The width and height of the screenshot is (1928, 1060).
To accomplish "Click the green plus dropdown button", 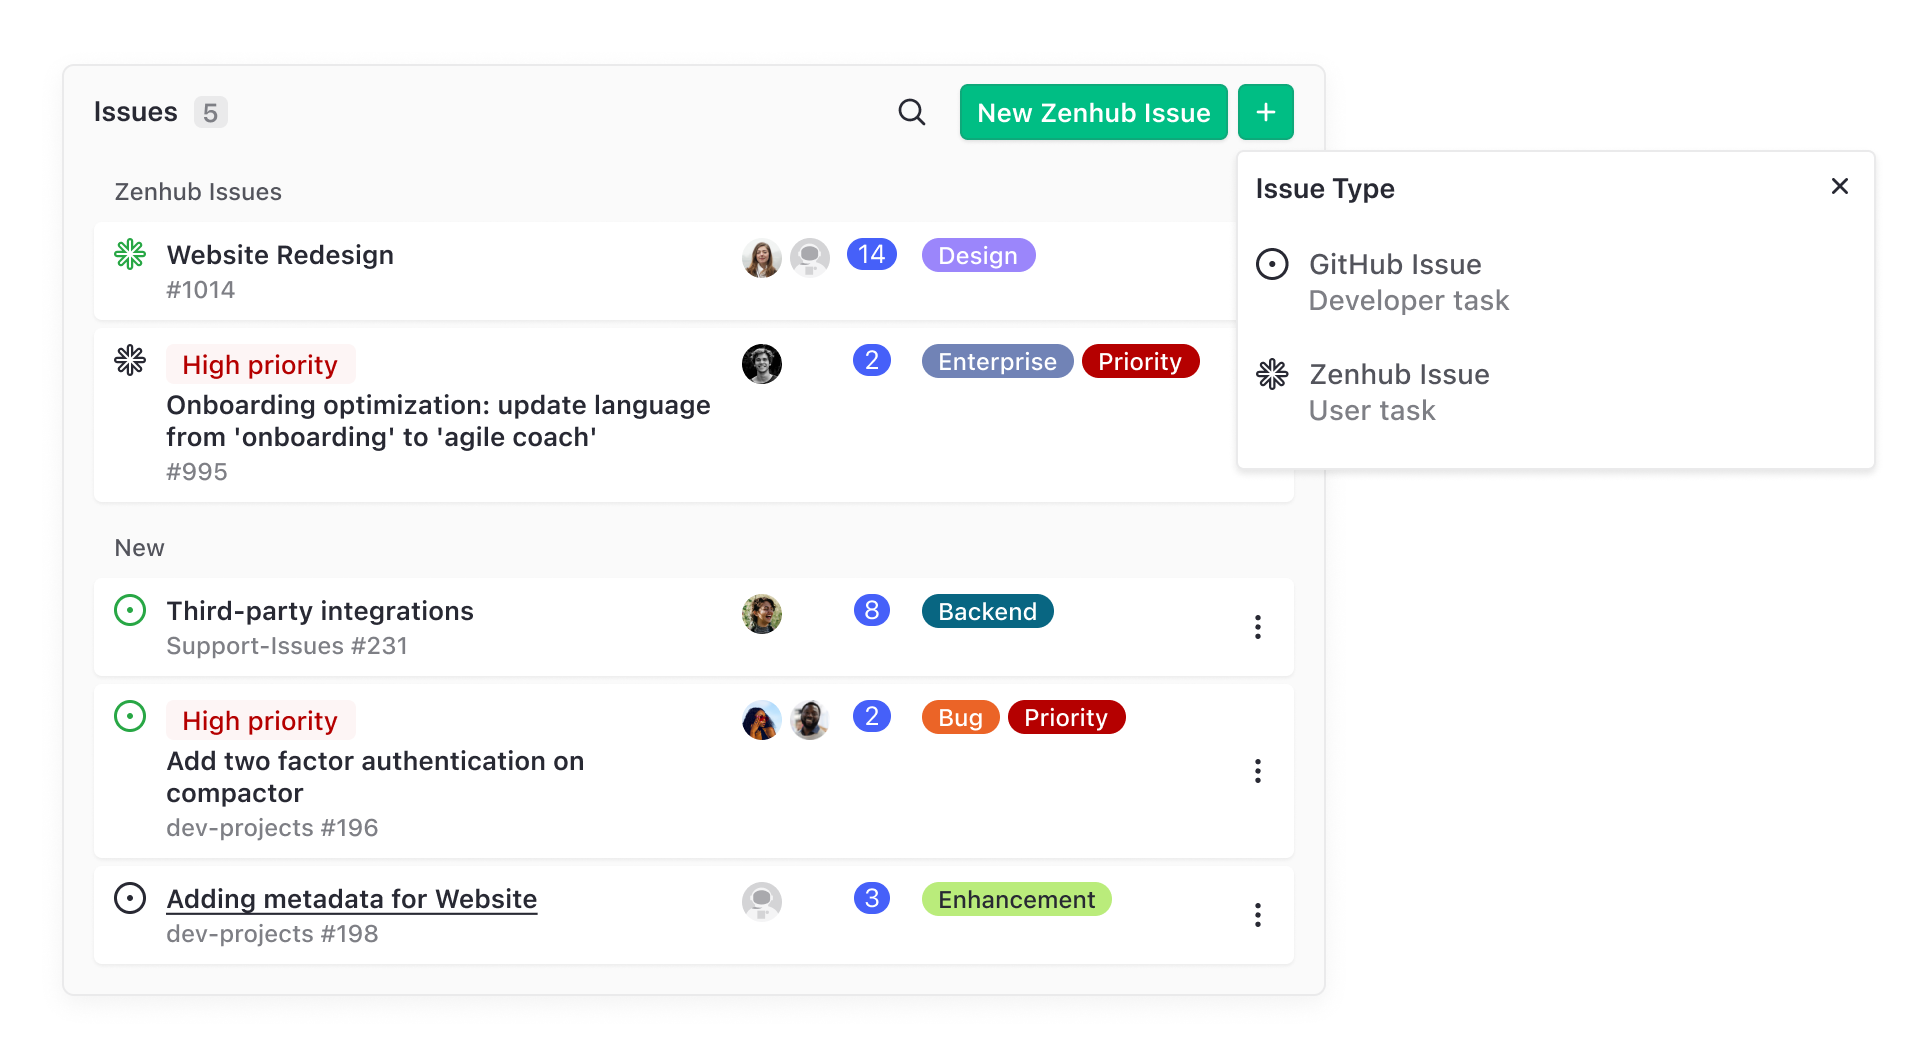I will coord(1265,112).
